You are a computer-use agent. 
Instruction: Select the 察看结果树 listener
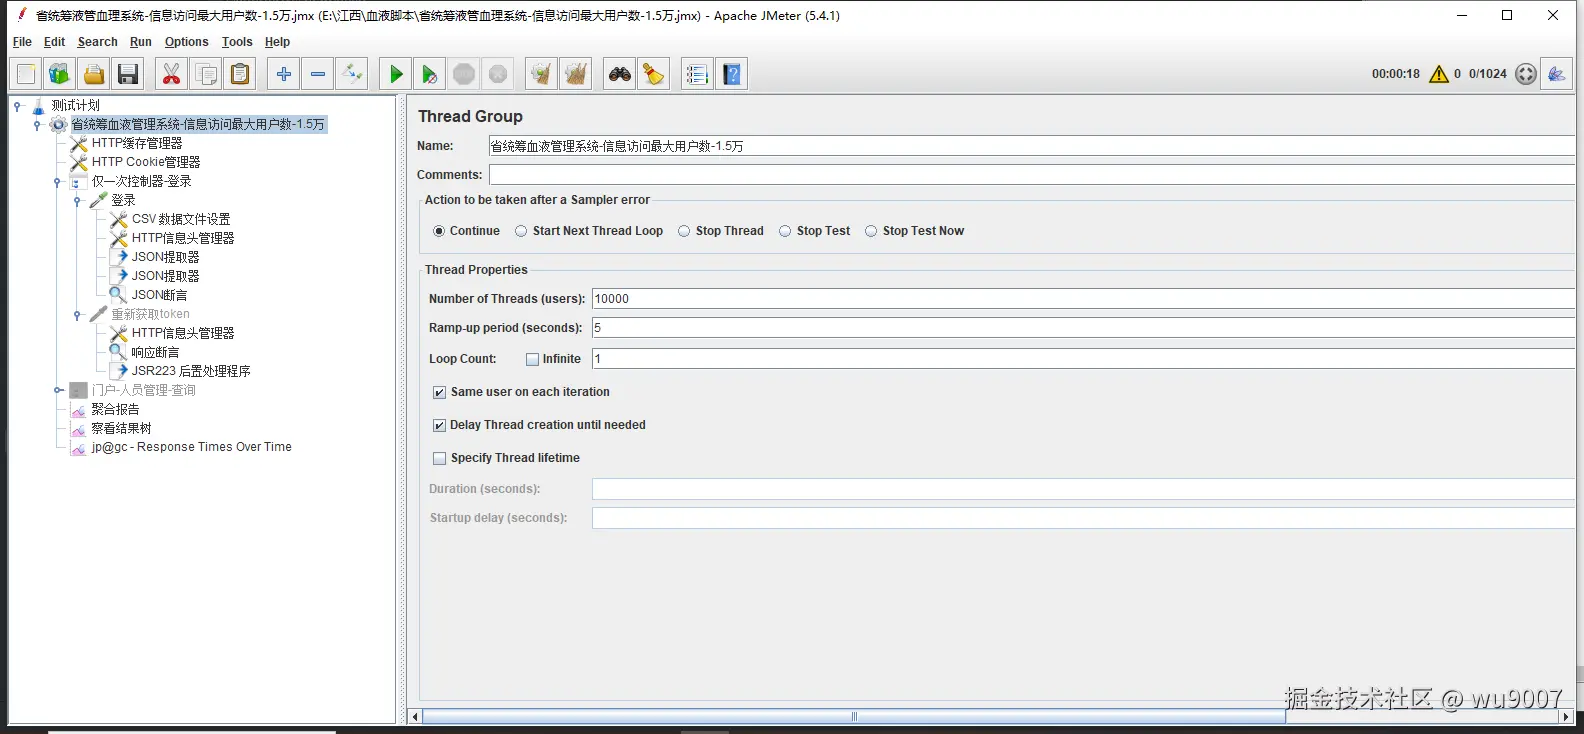click(121, 428)
